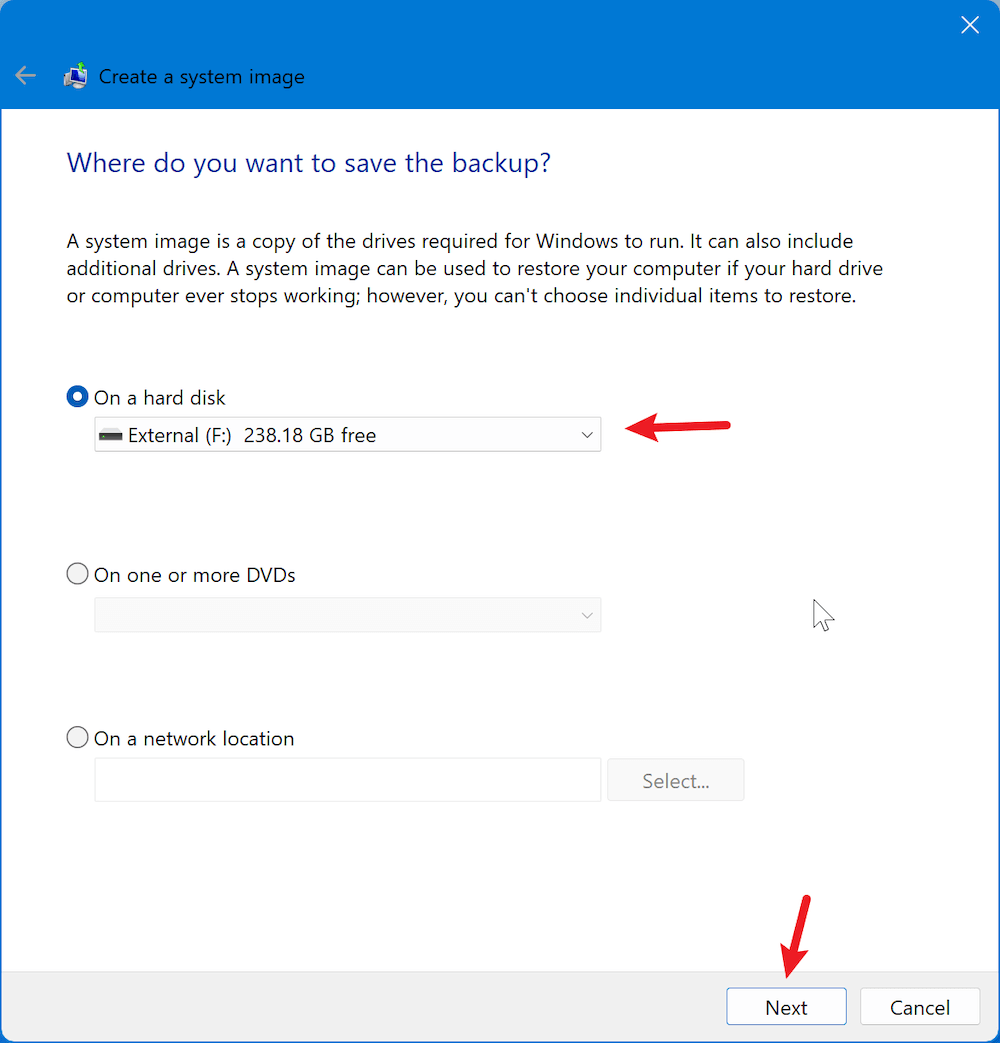Click the 'On one or more DVDs' label text
Screen dimensions: 1000x1043
195,575
